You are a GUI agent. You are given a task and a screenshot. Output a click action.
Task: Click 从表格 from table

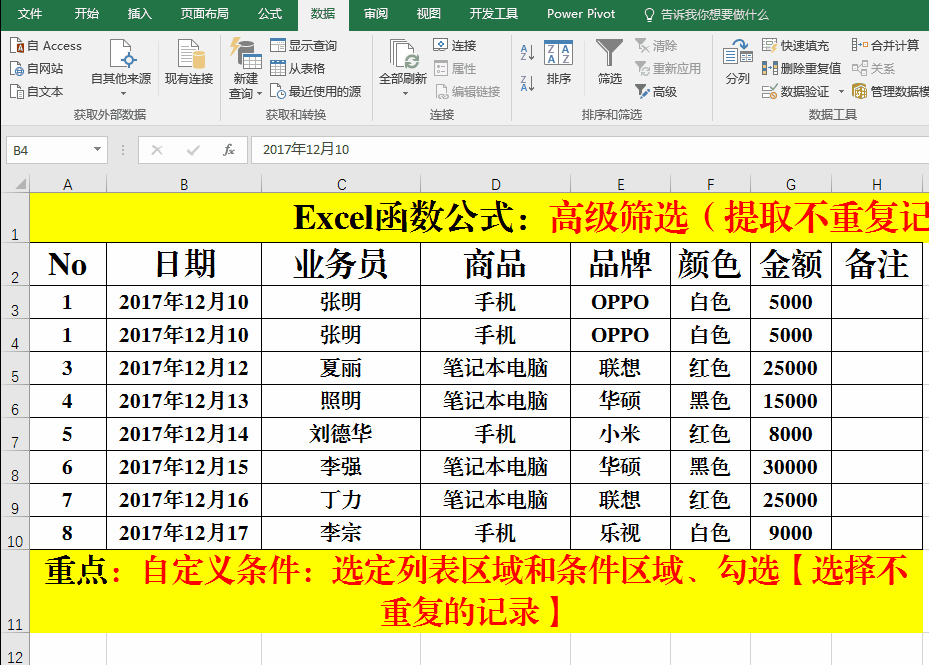[x=297, y=69]
